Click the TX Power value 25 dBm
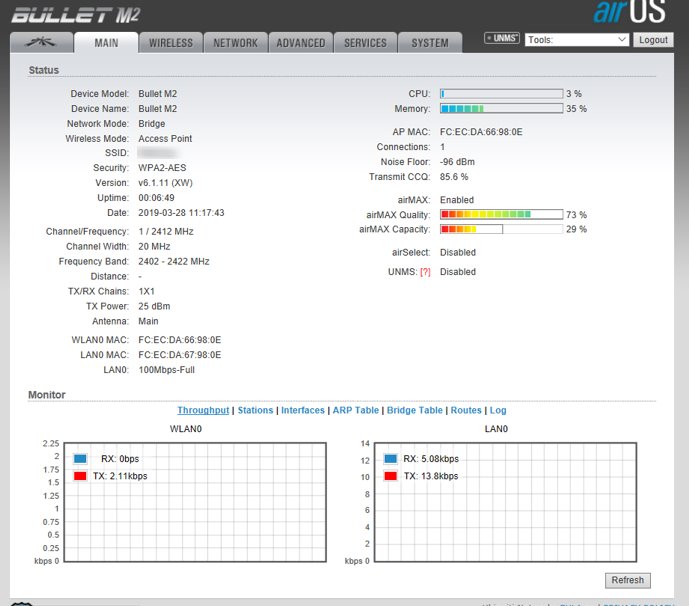This screenshot has height=606, width=689. pos(154,306)
